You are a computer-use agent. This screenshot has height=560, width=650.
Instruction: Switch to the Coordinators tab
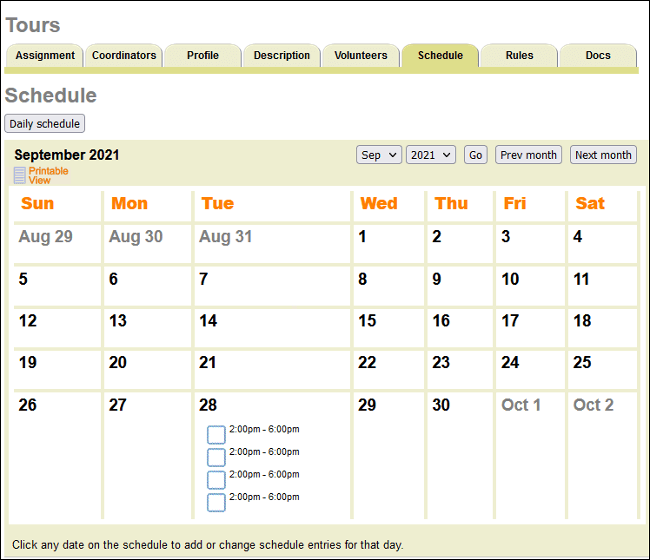[124, 56]
